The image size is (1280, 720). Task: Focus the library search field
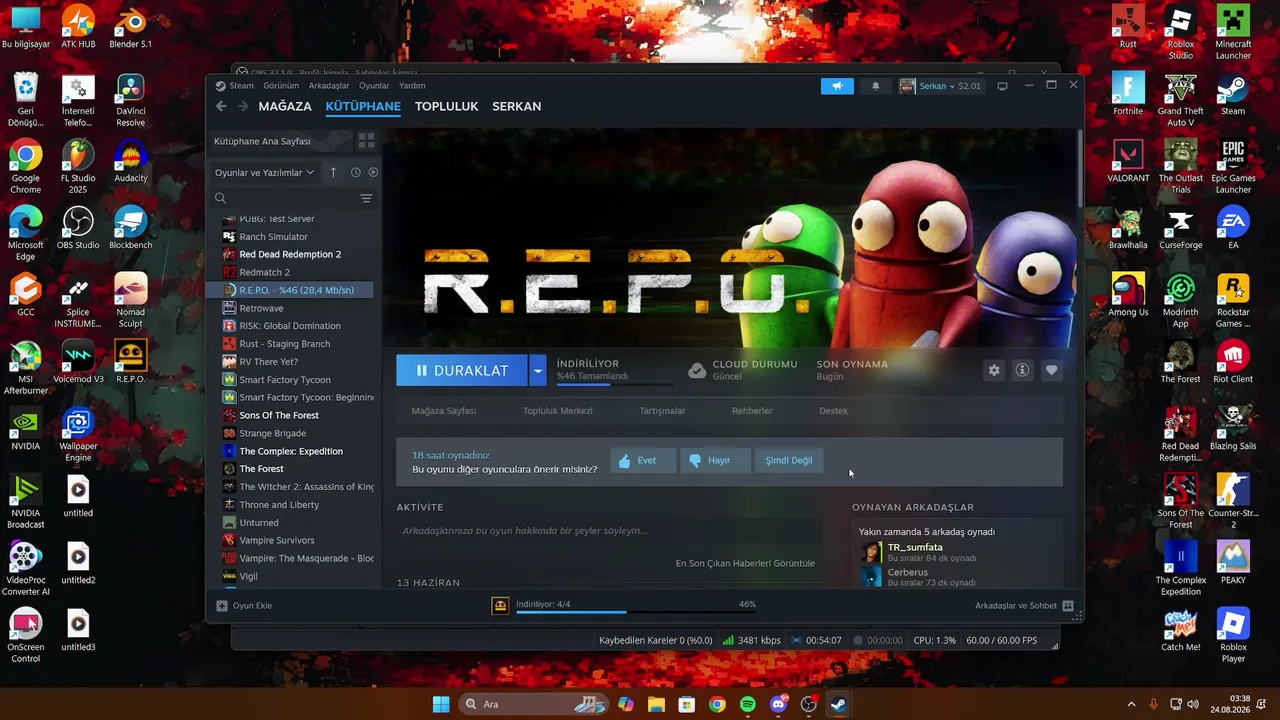[x=285, y=198]
